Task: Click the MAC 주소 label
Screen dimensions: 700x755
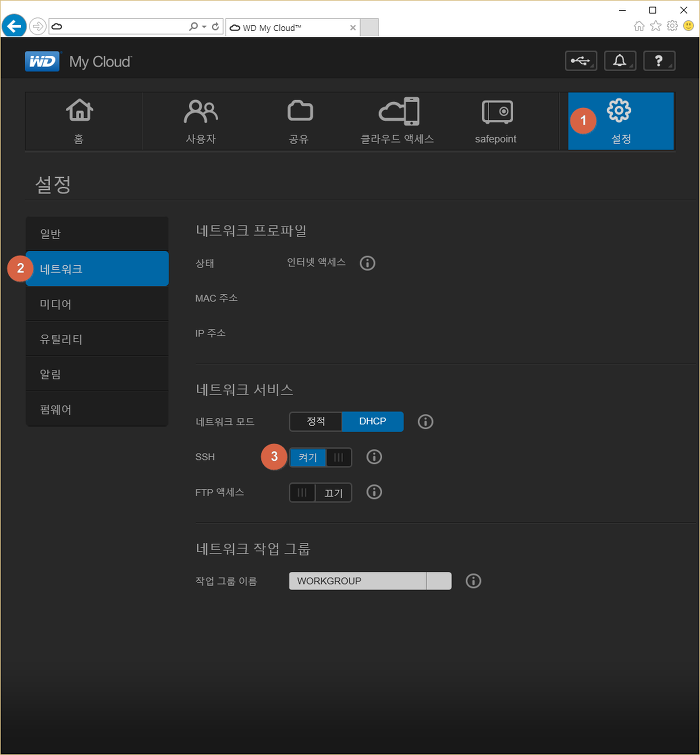Action: pyautogui.click(x=216, y=298)
